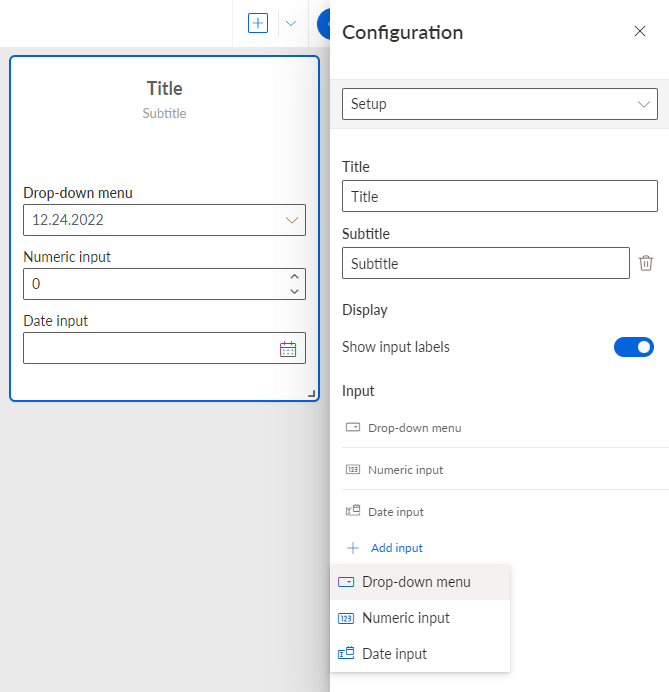
Task: Click the Configuration panel heading
Action: (402, 33)
